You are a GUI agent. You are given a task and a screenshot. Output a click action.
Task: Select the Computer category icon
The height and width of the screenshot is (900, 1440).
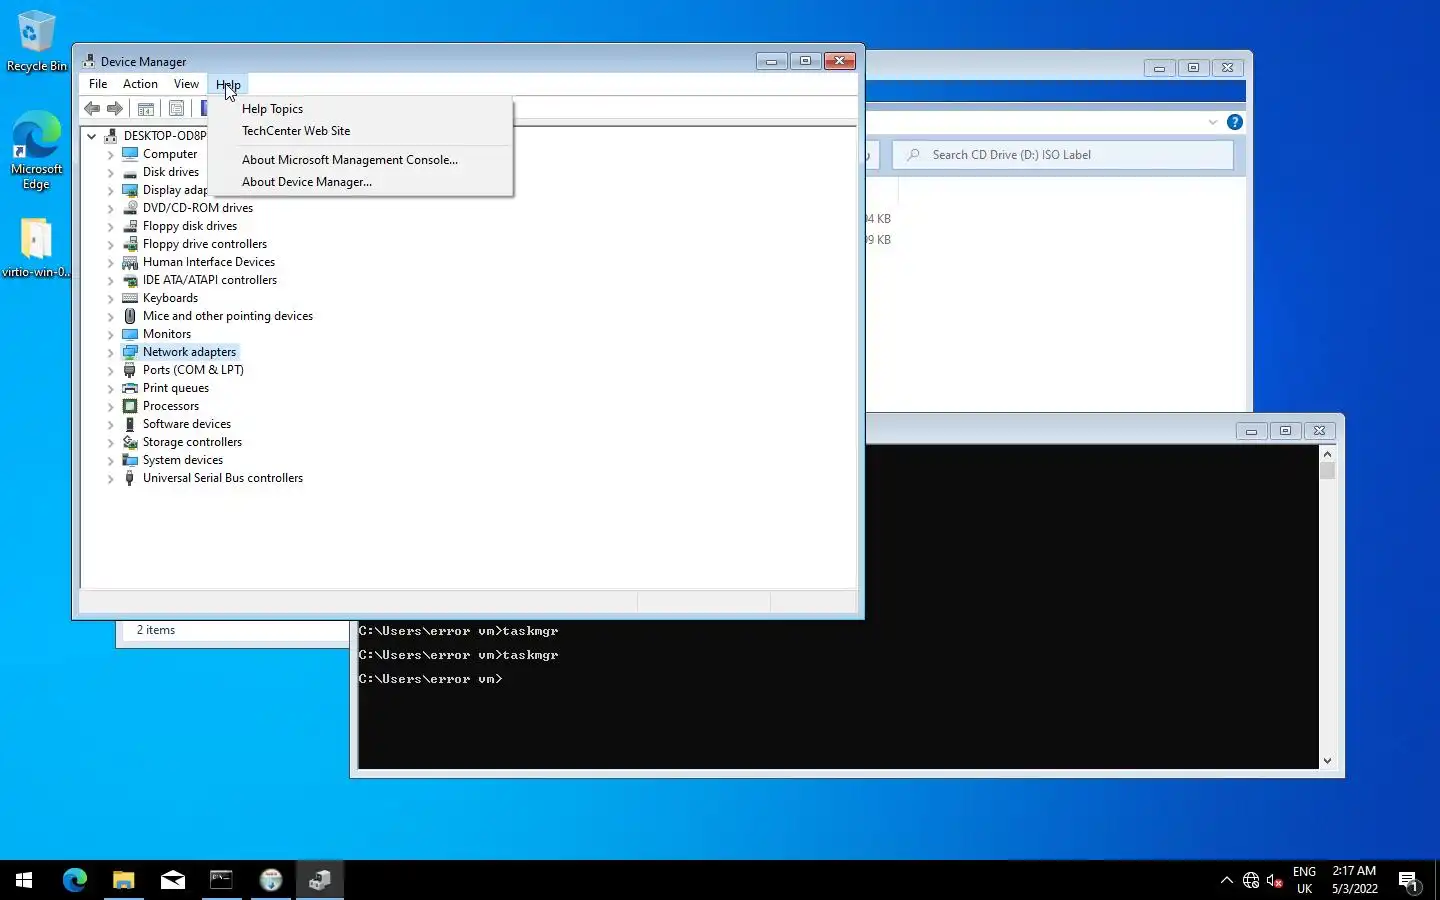[130, 154]
